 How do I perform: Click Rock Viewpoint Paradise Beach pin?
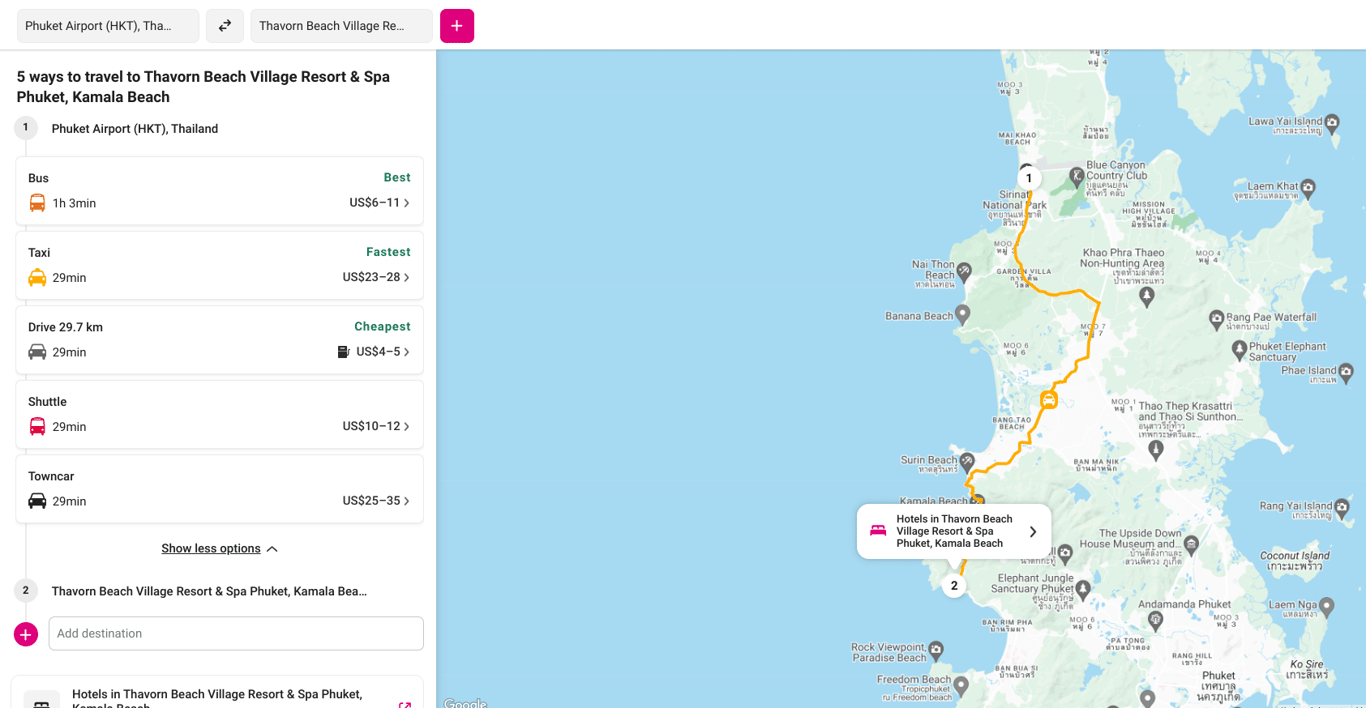pyautogui.click(x=936, y=650)
